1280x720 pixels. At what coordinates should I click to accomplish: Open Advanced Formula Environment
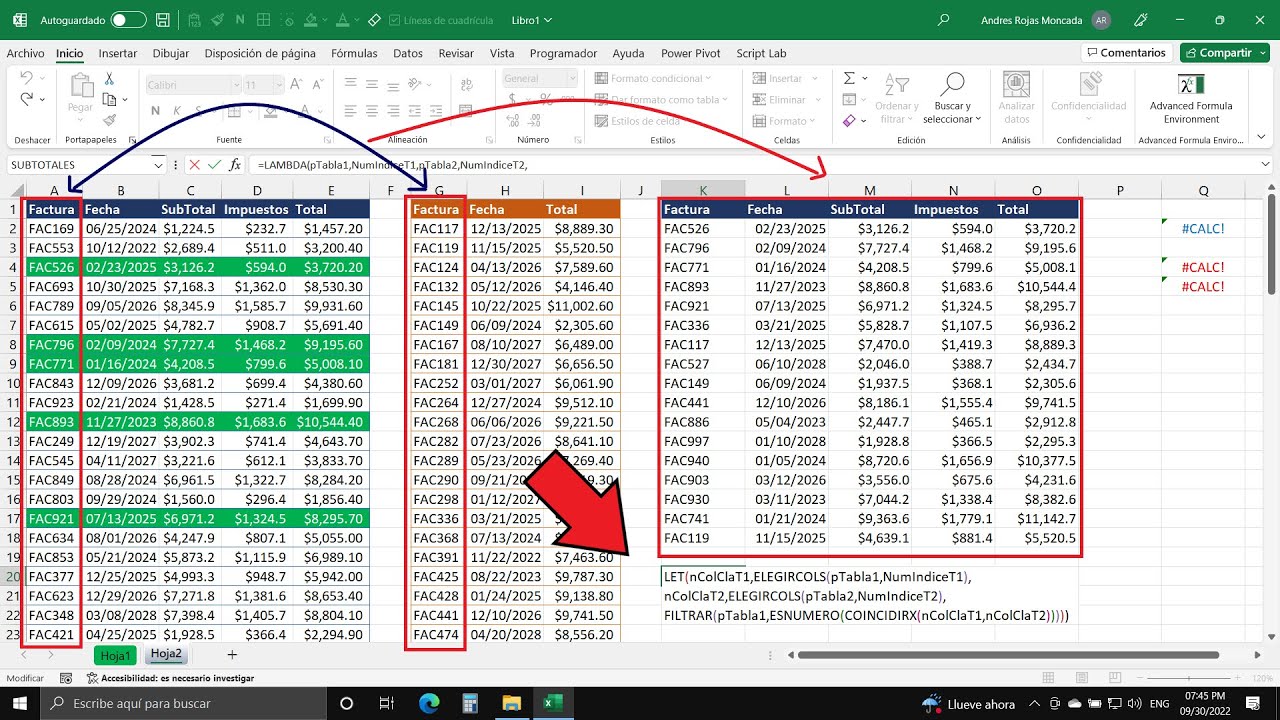(x=1191, y=98)
